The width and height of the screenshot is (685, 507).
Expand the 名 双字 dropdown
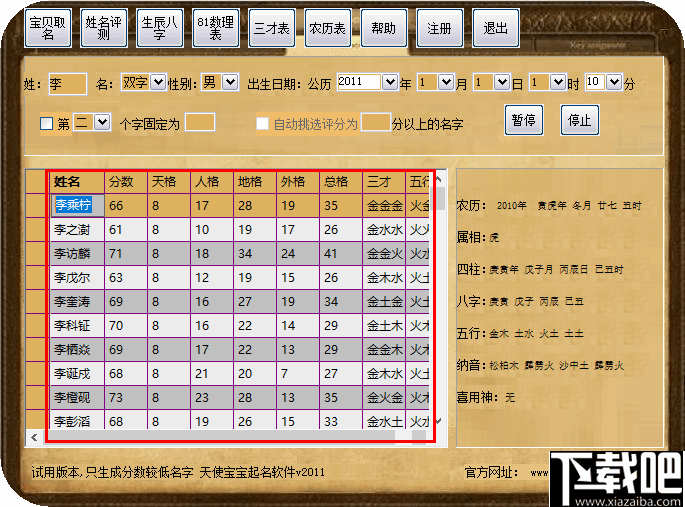point(158,82)
